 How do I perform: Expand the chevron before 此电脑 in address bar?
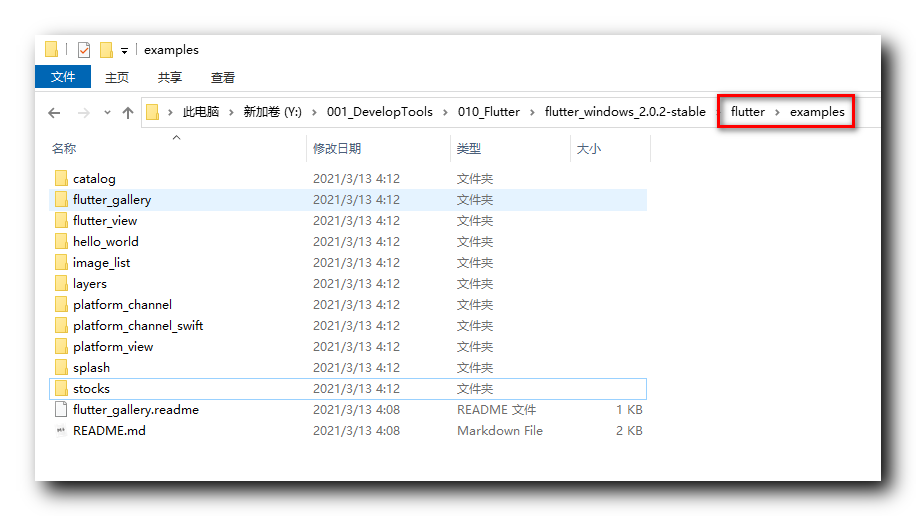170,112
